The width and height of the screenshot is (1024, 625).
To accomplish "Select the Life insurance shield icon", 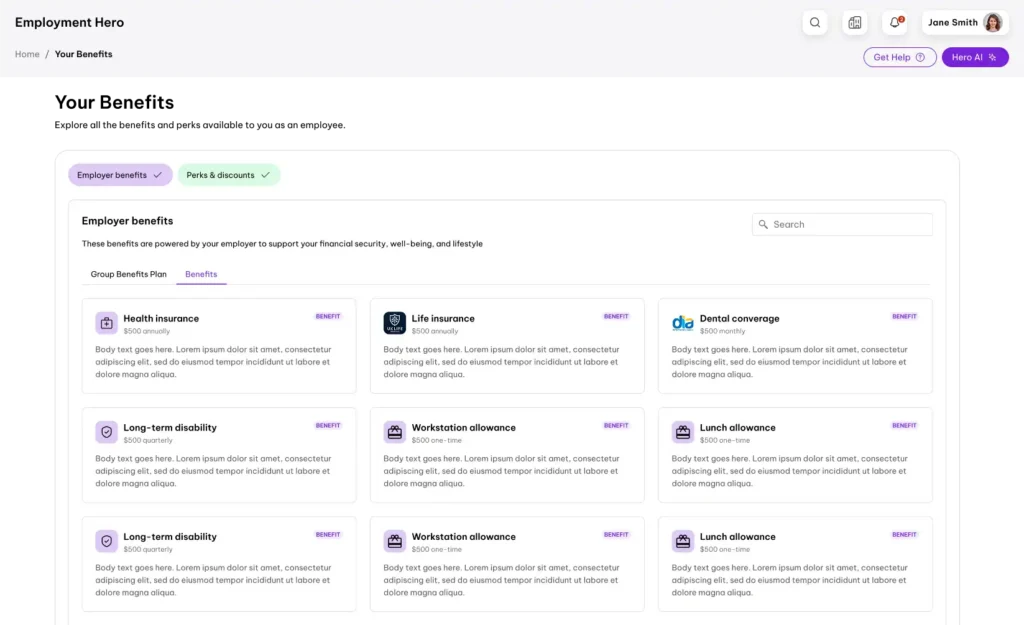I will 394,322.
